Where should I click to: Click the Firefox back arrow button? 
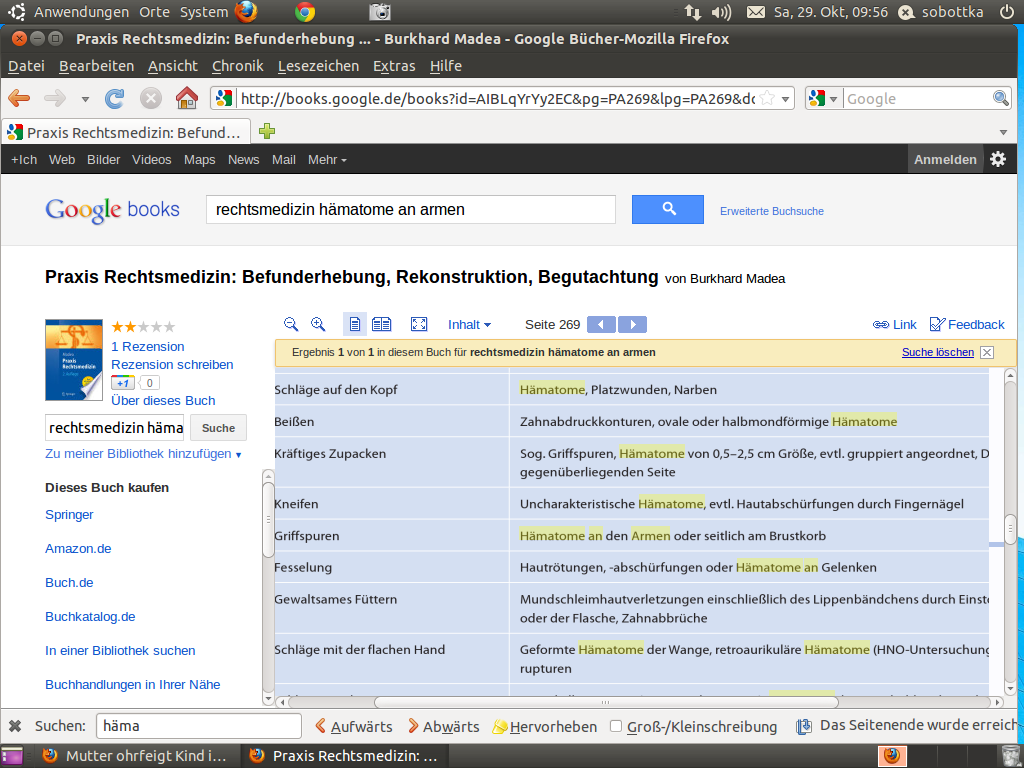click(20, 99)
